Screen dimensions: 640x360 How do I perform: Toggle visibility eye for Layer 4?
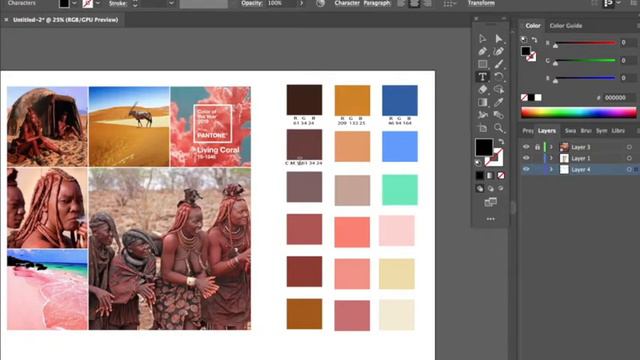526,169
